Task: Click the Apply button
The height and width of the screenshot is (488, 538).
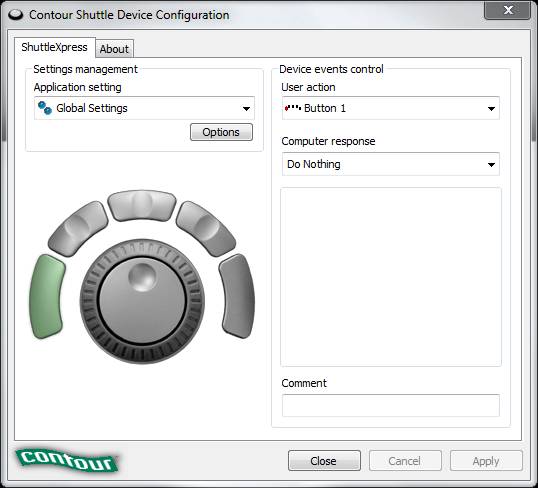Action: point(486,461)
